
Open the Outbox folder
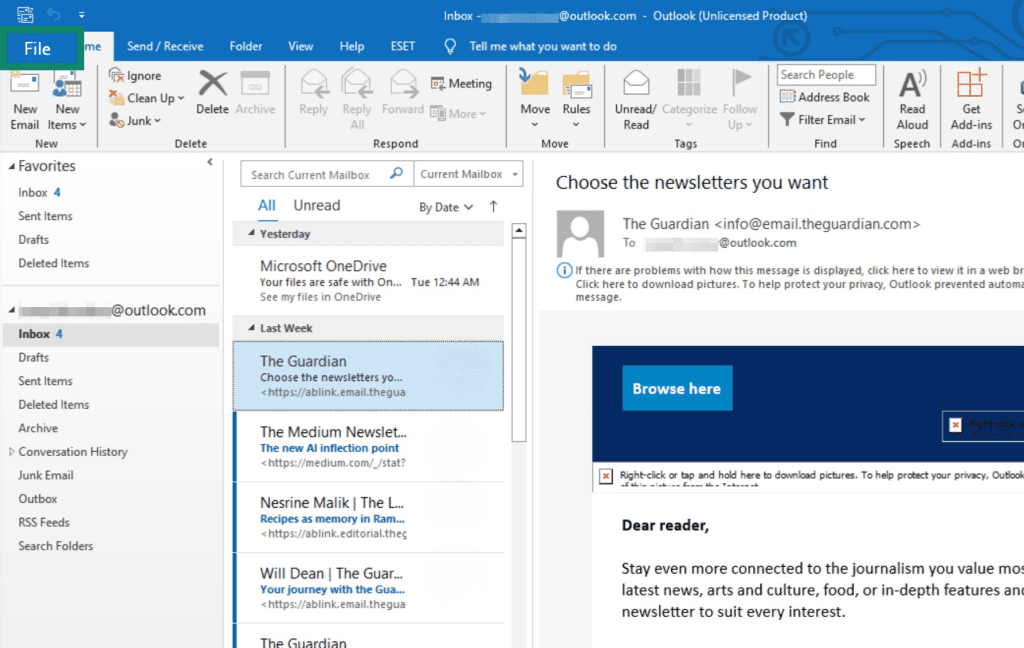(x=37, y=499)
